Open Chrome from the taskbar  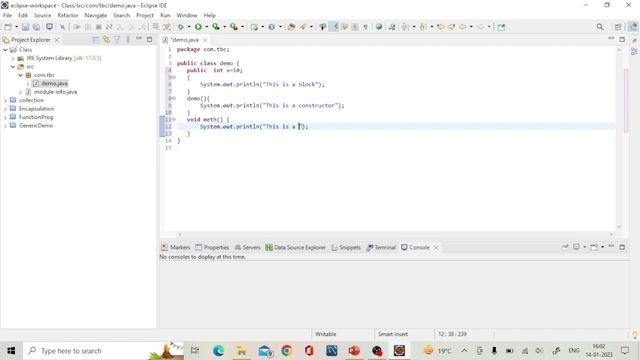point(287,351)
